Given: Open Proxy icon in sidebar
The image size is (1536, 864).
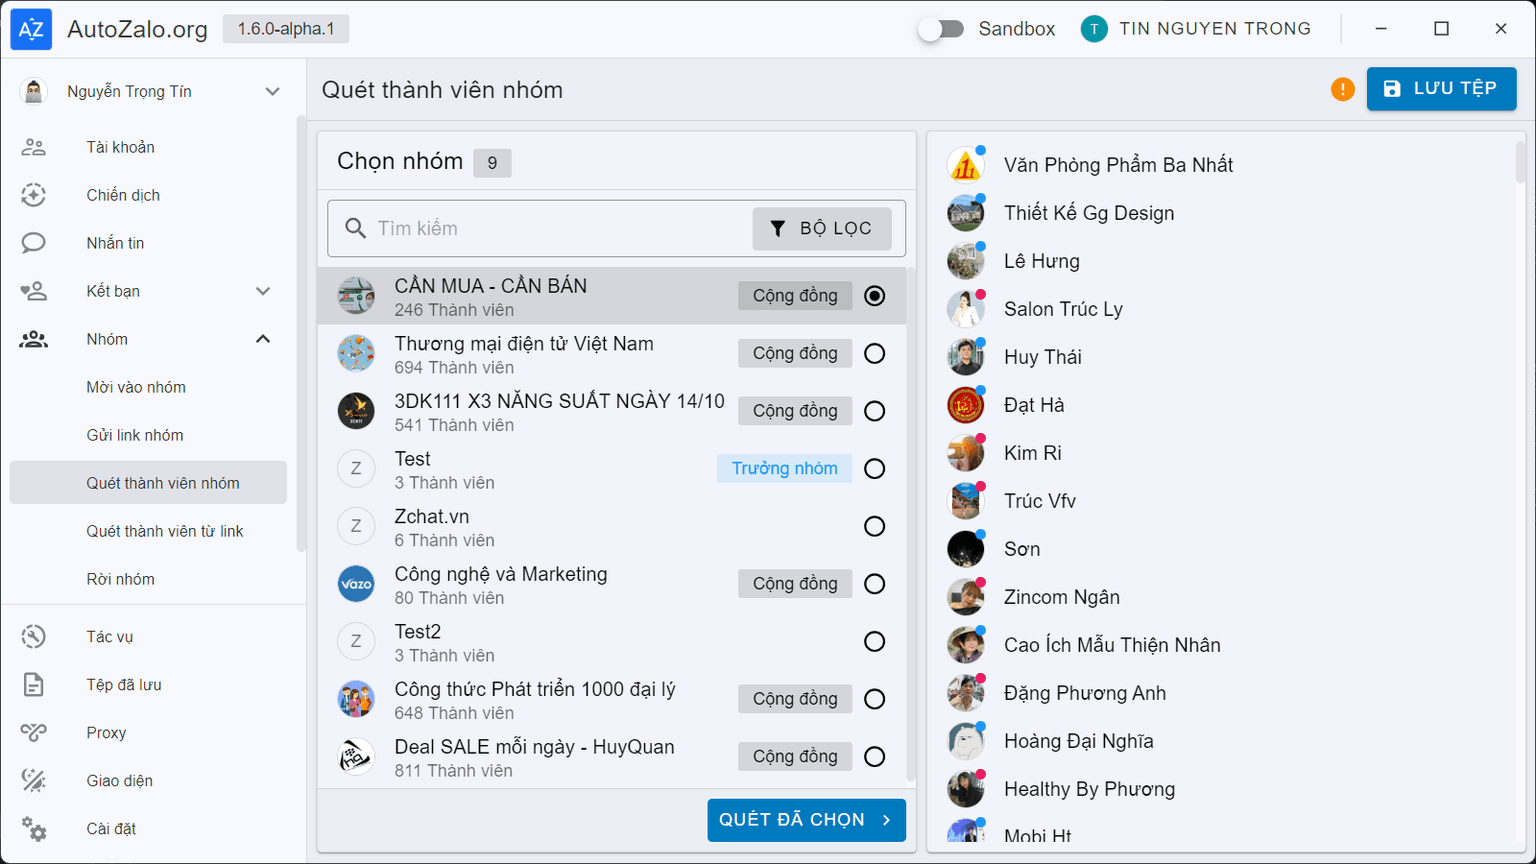Looking at the screenshot, I should pyautogui.click(x=34, y=733).
